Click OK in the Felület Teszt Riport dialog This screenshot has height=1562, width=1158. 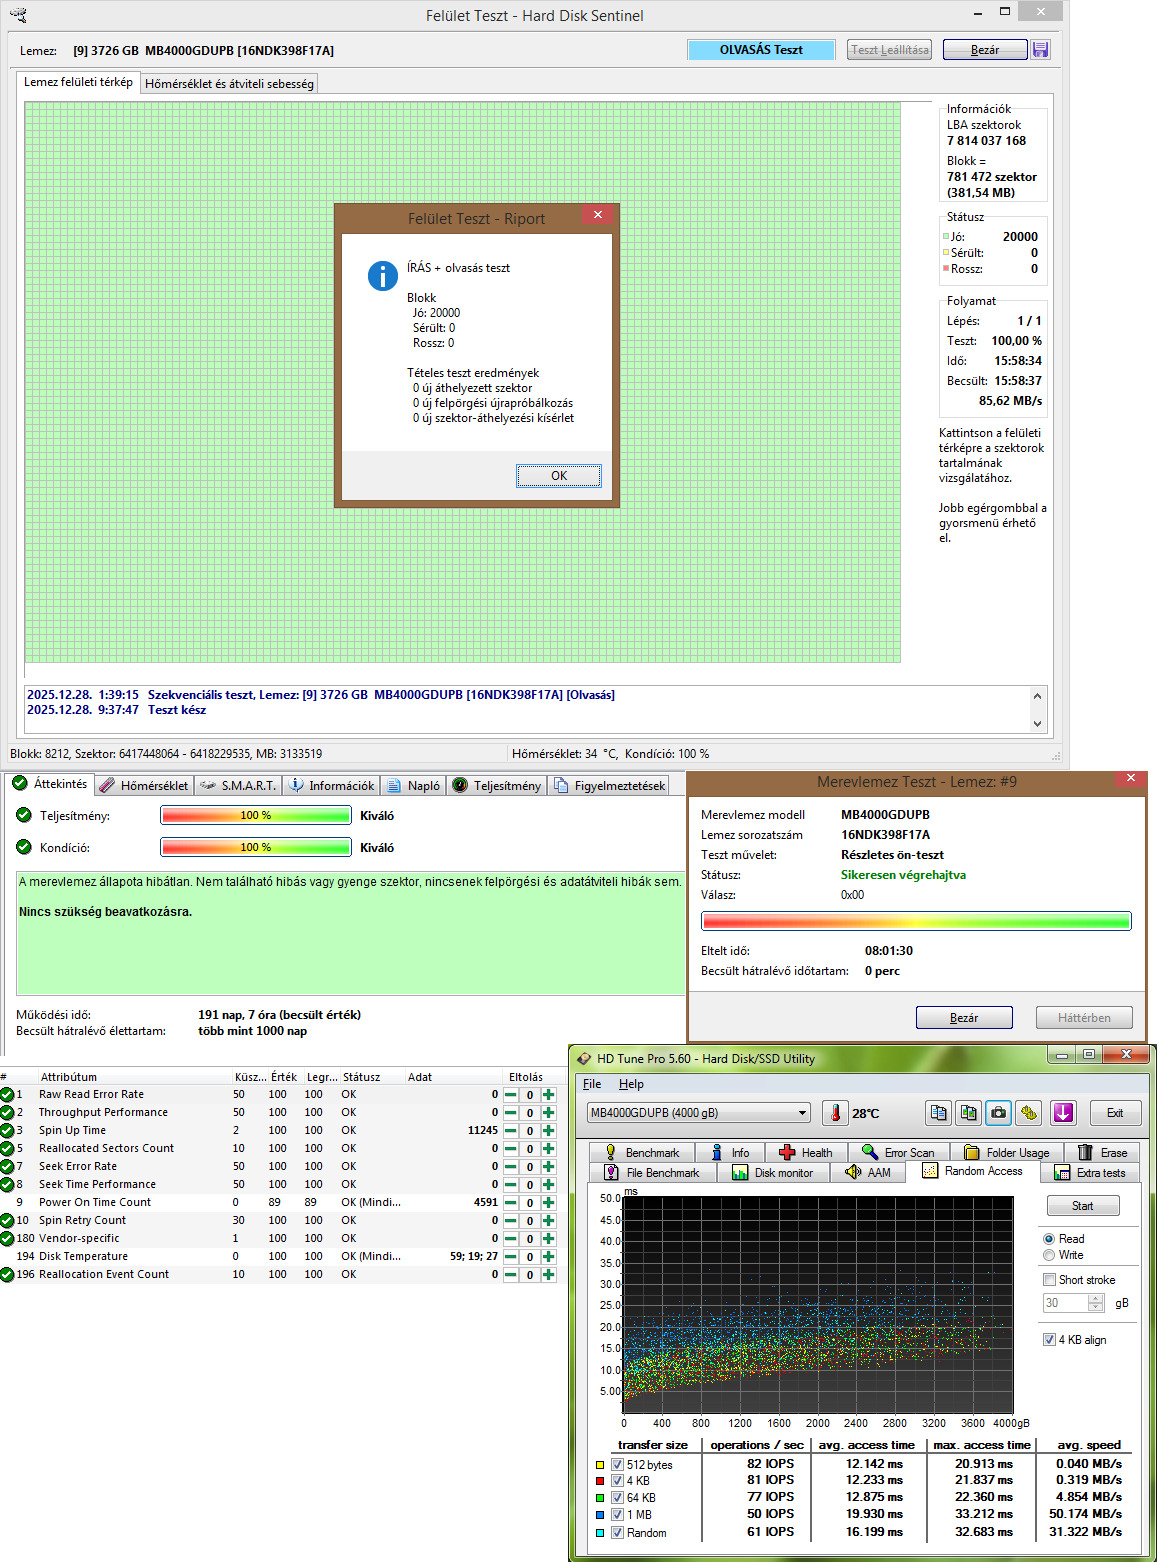click(x=559, y=476)
